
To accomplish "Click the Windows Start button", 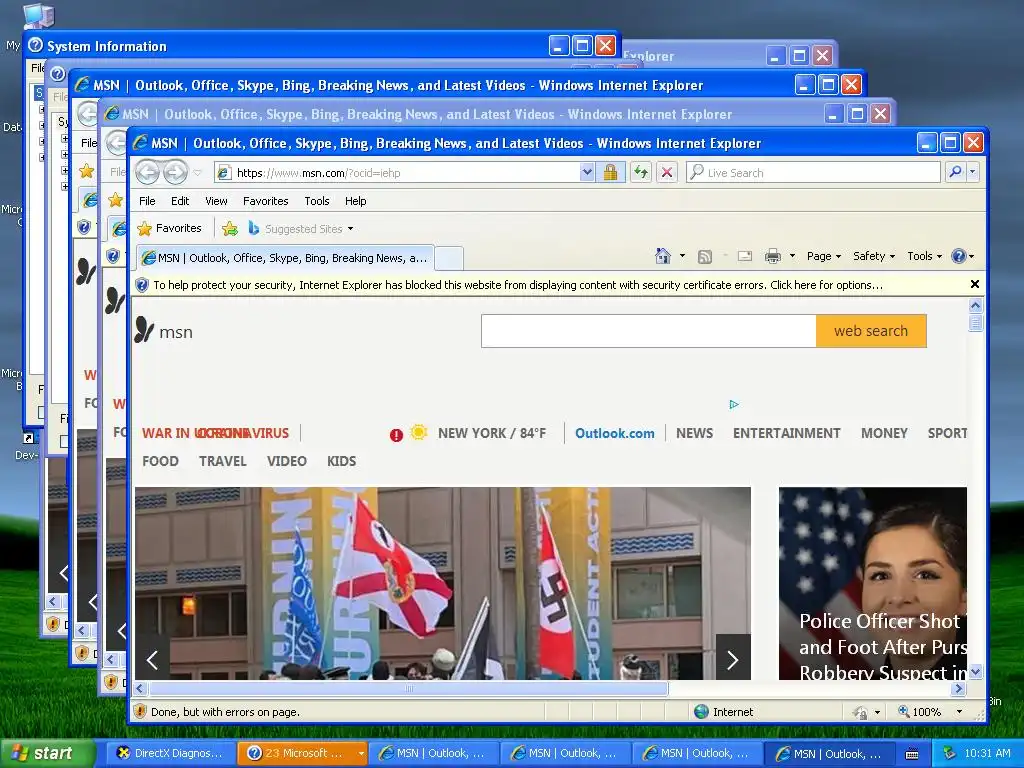I will (x=48, y=754).
